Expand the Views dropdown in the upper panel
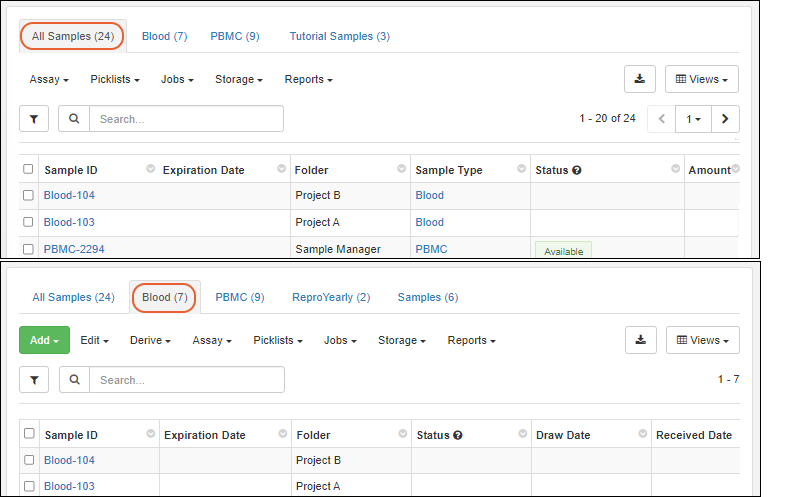Screen dimensions: 800x497 (702, 79)
